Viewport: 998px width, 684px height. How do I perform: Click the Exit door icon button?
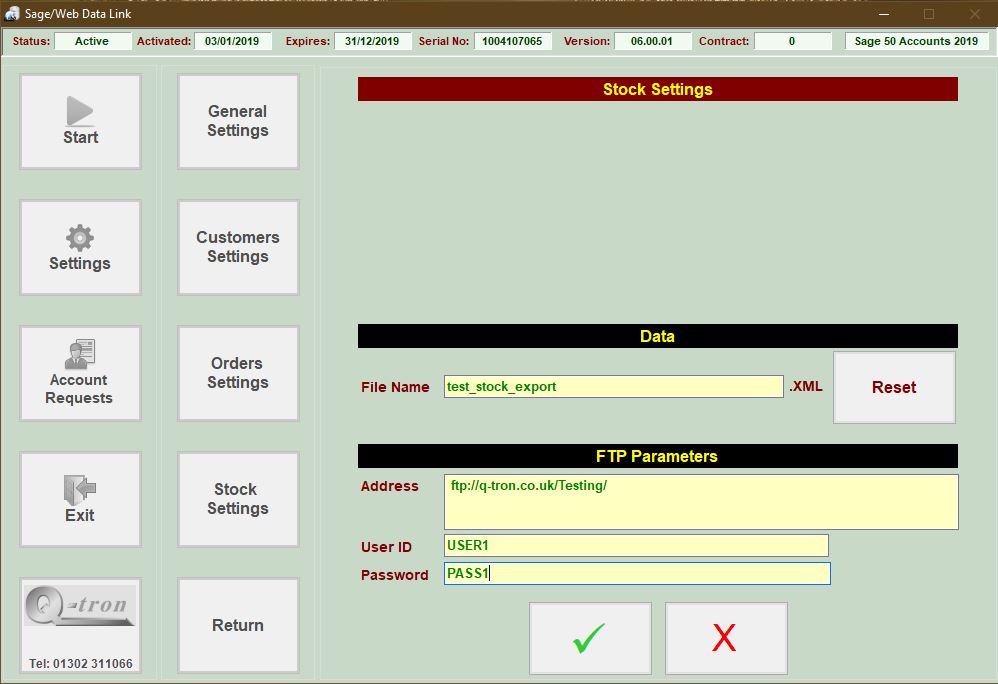[x=80, y=499]
